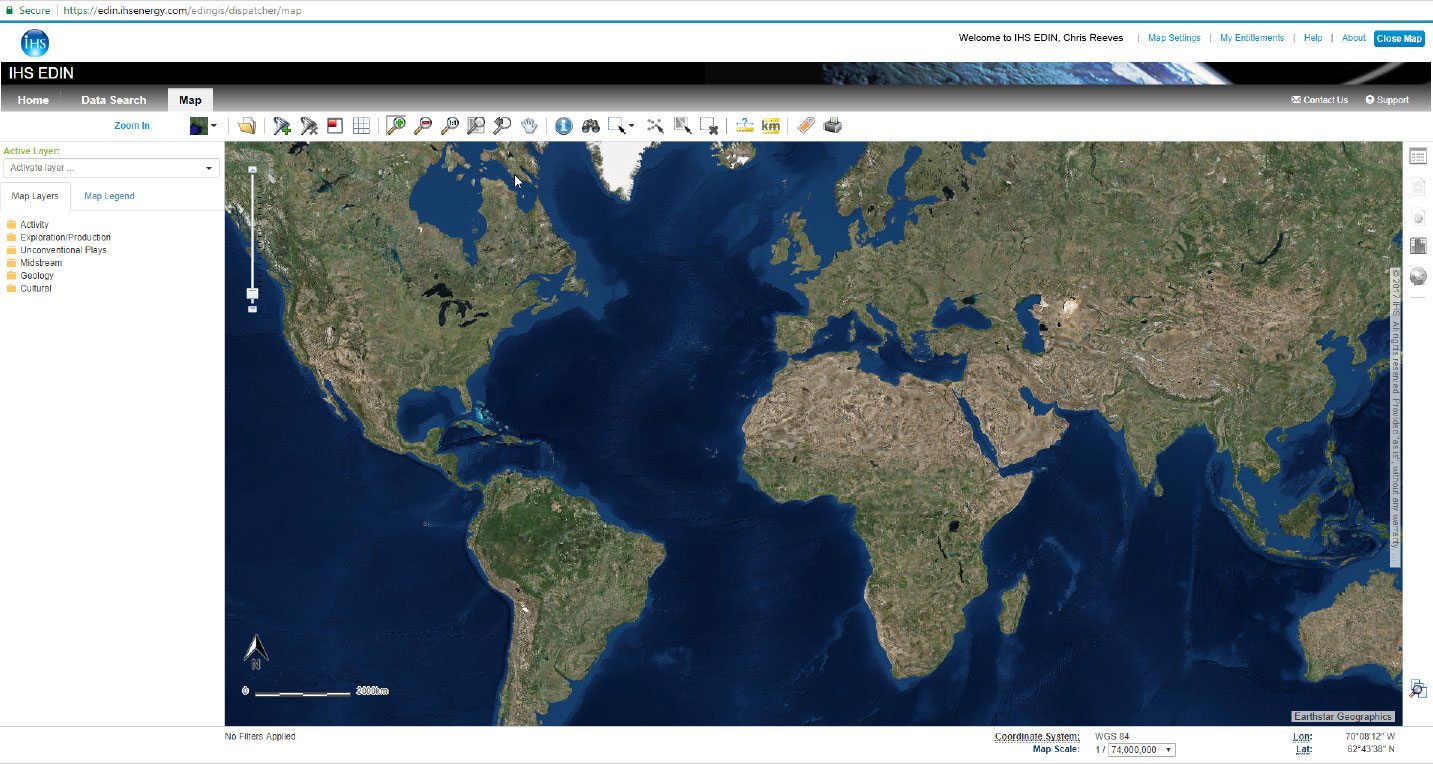
Task: Click the data sheet columns icon in right sidebar
Action: (x=1417, y=246)
